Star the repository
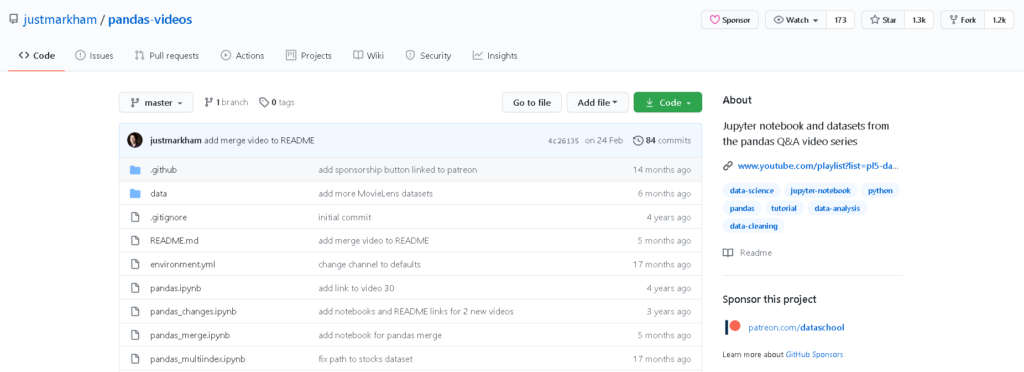 coord(883,20)
